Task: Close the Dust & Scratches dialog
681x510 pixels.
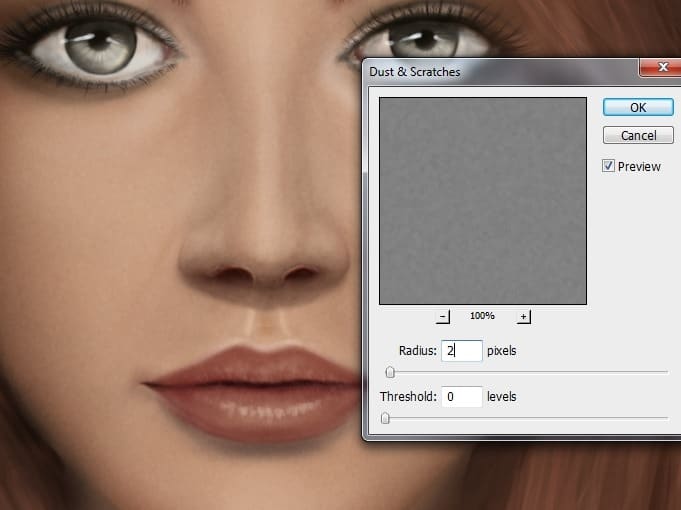Action: (661, 67)
